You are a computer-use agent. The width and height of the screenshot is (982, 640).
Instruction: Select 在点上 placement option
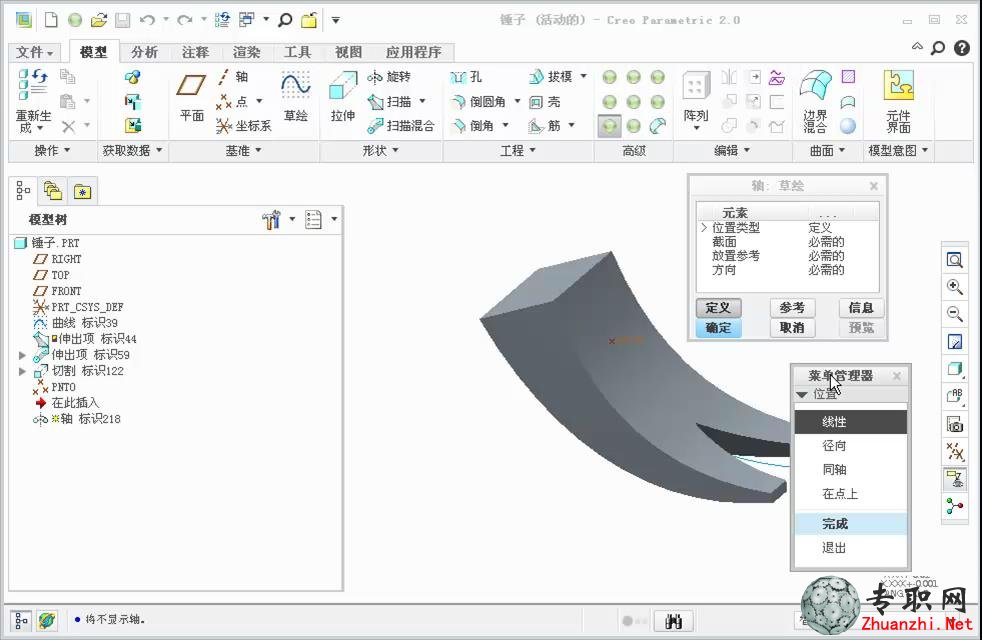click(850, 494)
